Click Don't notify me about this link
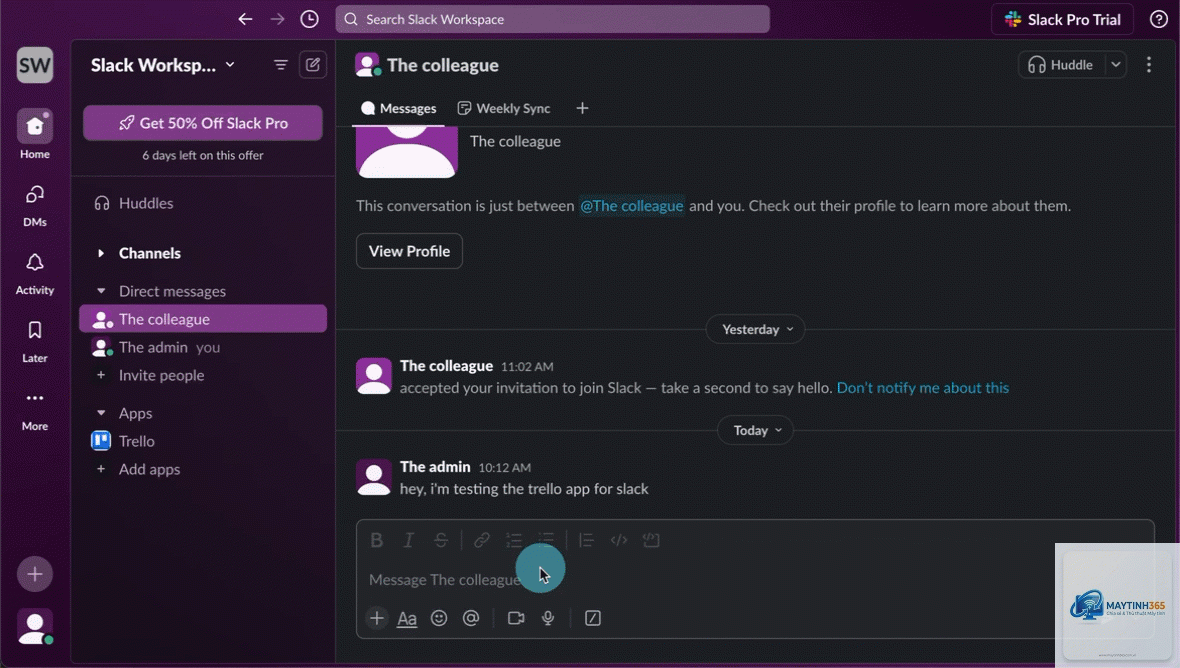 coord(923,388)
